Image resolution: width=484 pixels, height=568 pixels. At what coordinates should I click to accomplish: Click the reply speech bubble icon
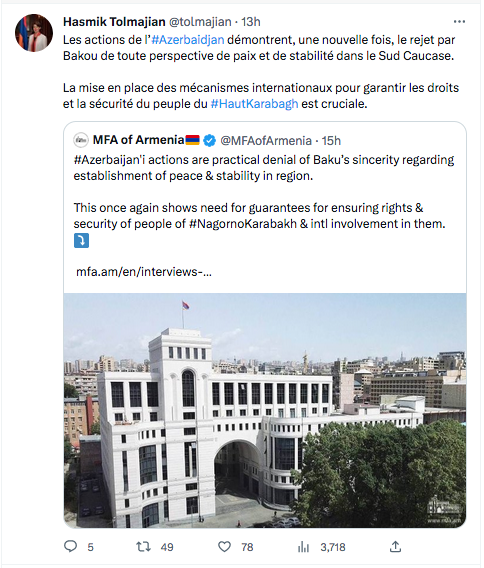point(70,546)
